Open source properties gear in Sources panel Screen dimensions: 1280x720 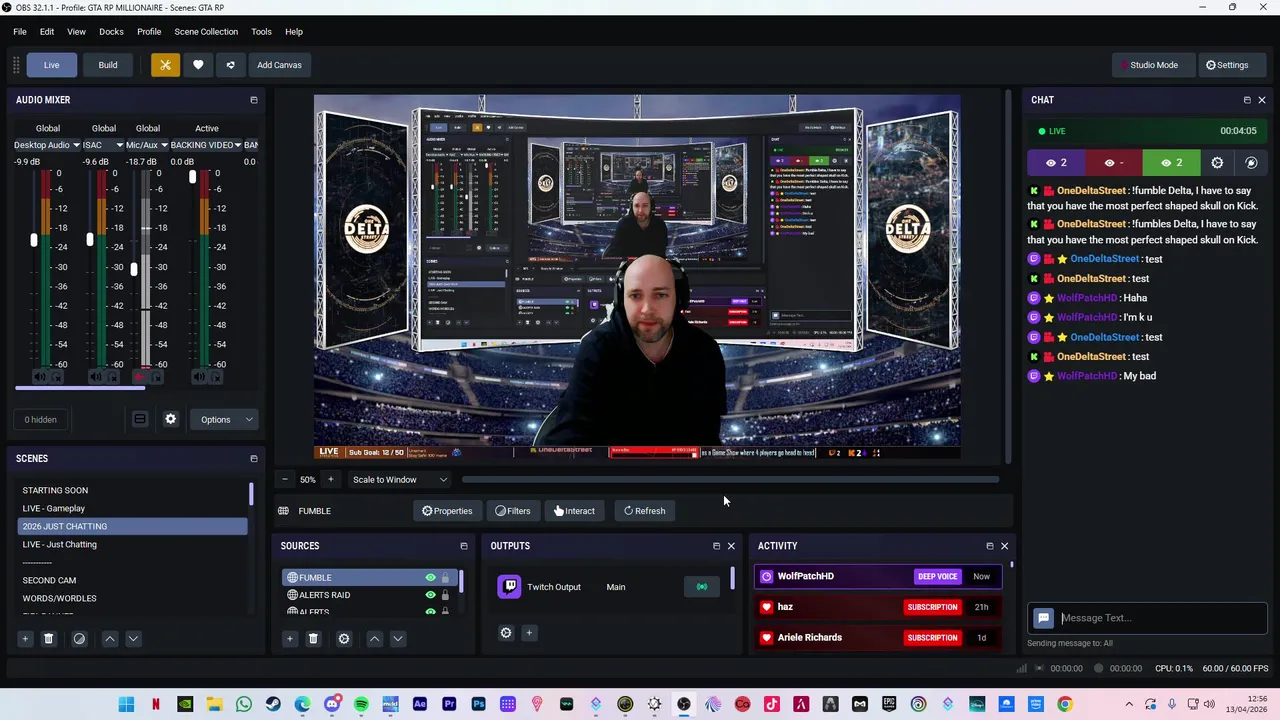pos(344,639)
